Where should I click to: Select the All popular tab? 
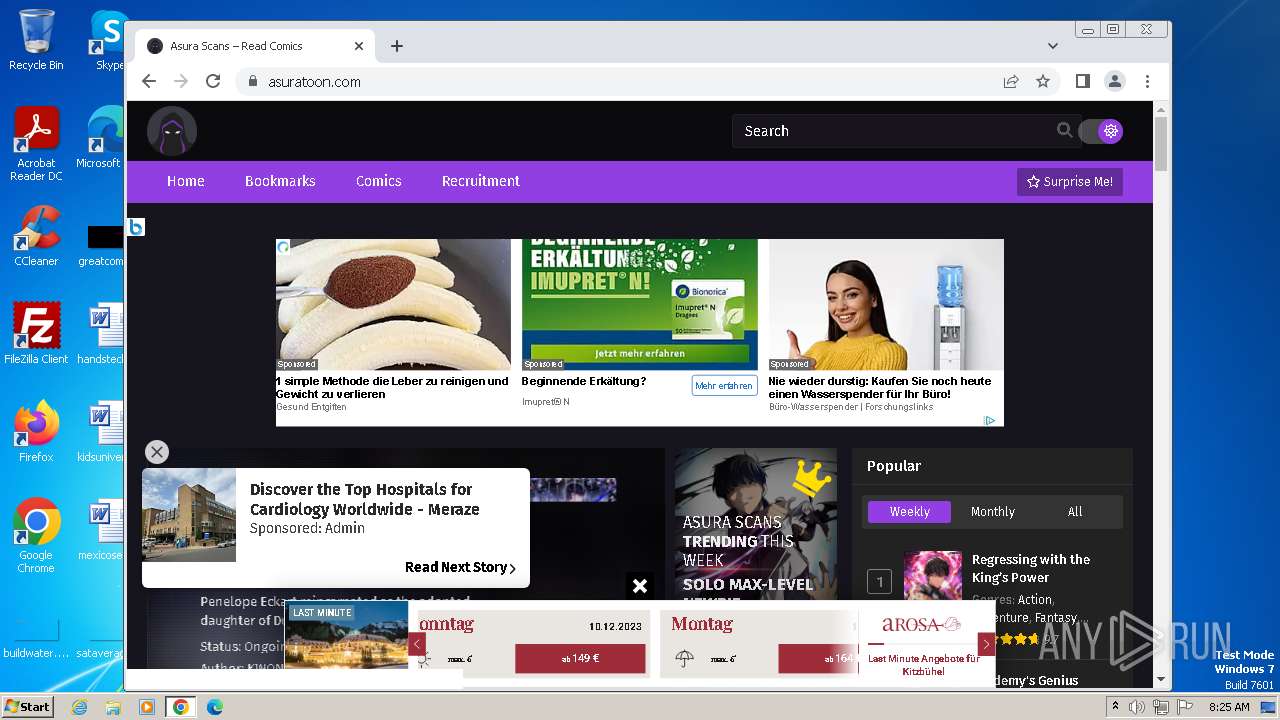point(1075,511)
